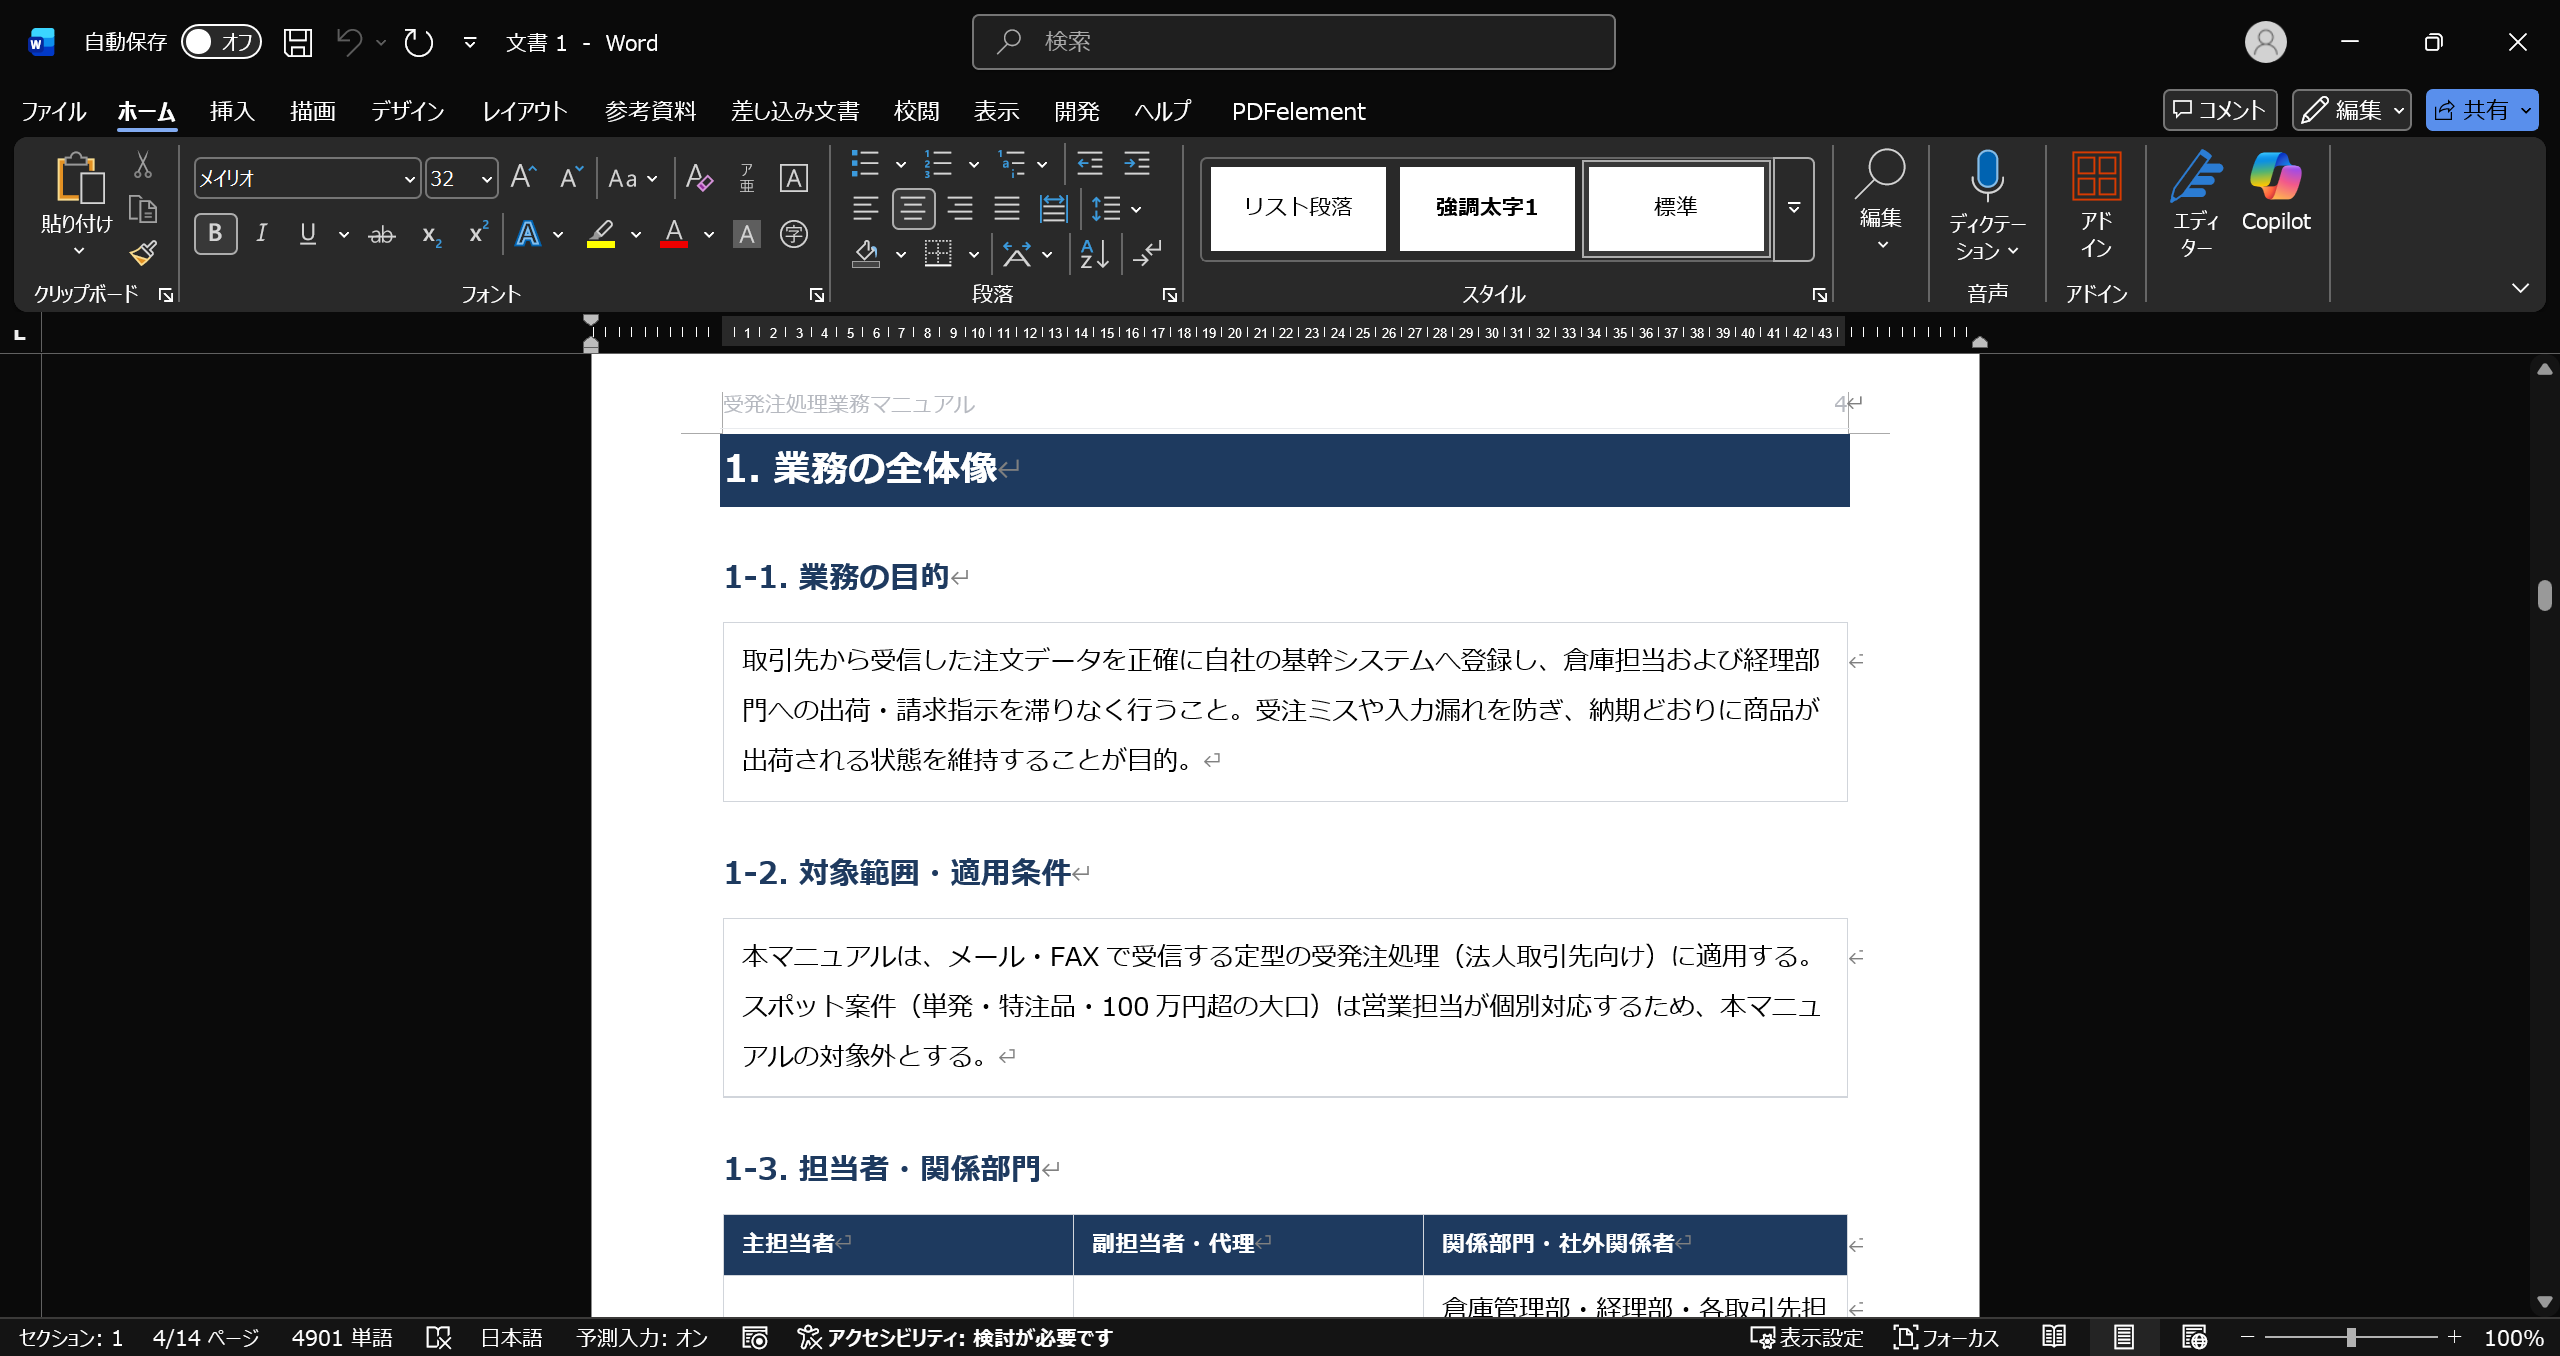This screenshot has height=1356, width=2560.
Task: Click the zoom slider in status bar
Action: pos(2350,1337)
